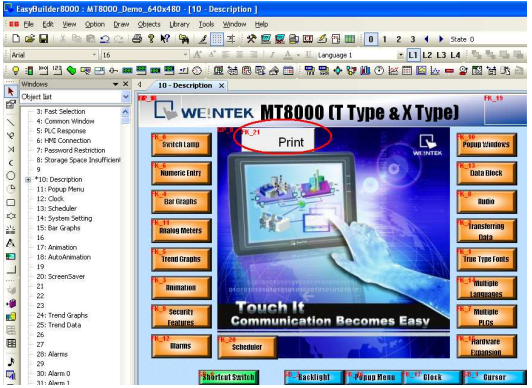Insert a Picture with left toolbar icon

(11, 257)
